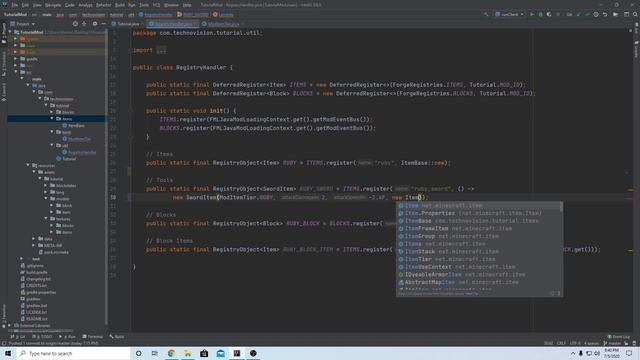This screenshot has width=640, height=360.
Task: Expand the folded import statement
Action: pos(161,50)
